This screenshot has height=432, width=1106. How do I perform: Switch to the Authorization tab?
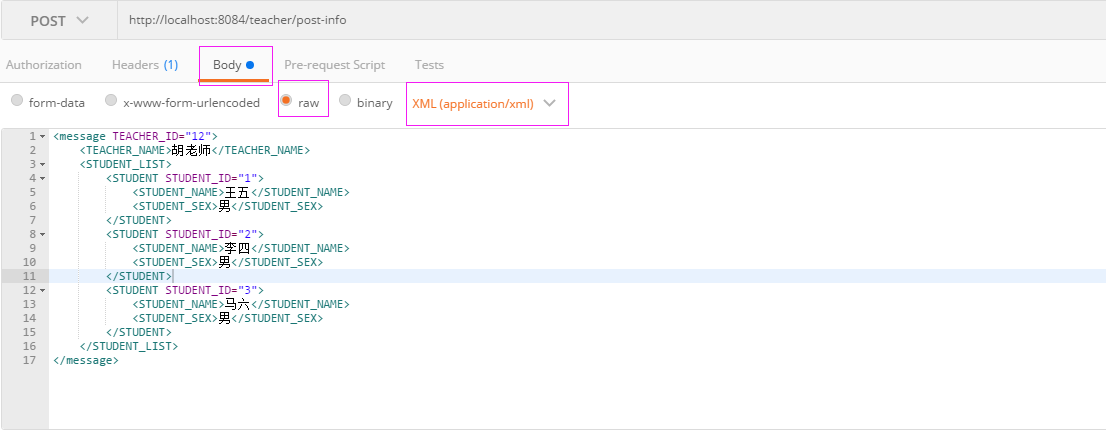44,65
